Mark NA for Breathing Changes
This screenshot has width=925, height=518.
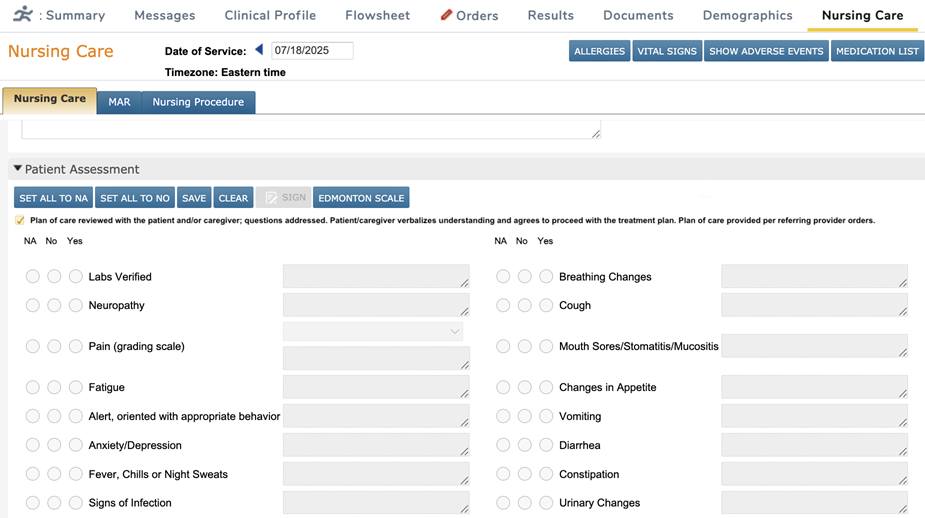pos(503,276)
